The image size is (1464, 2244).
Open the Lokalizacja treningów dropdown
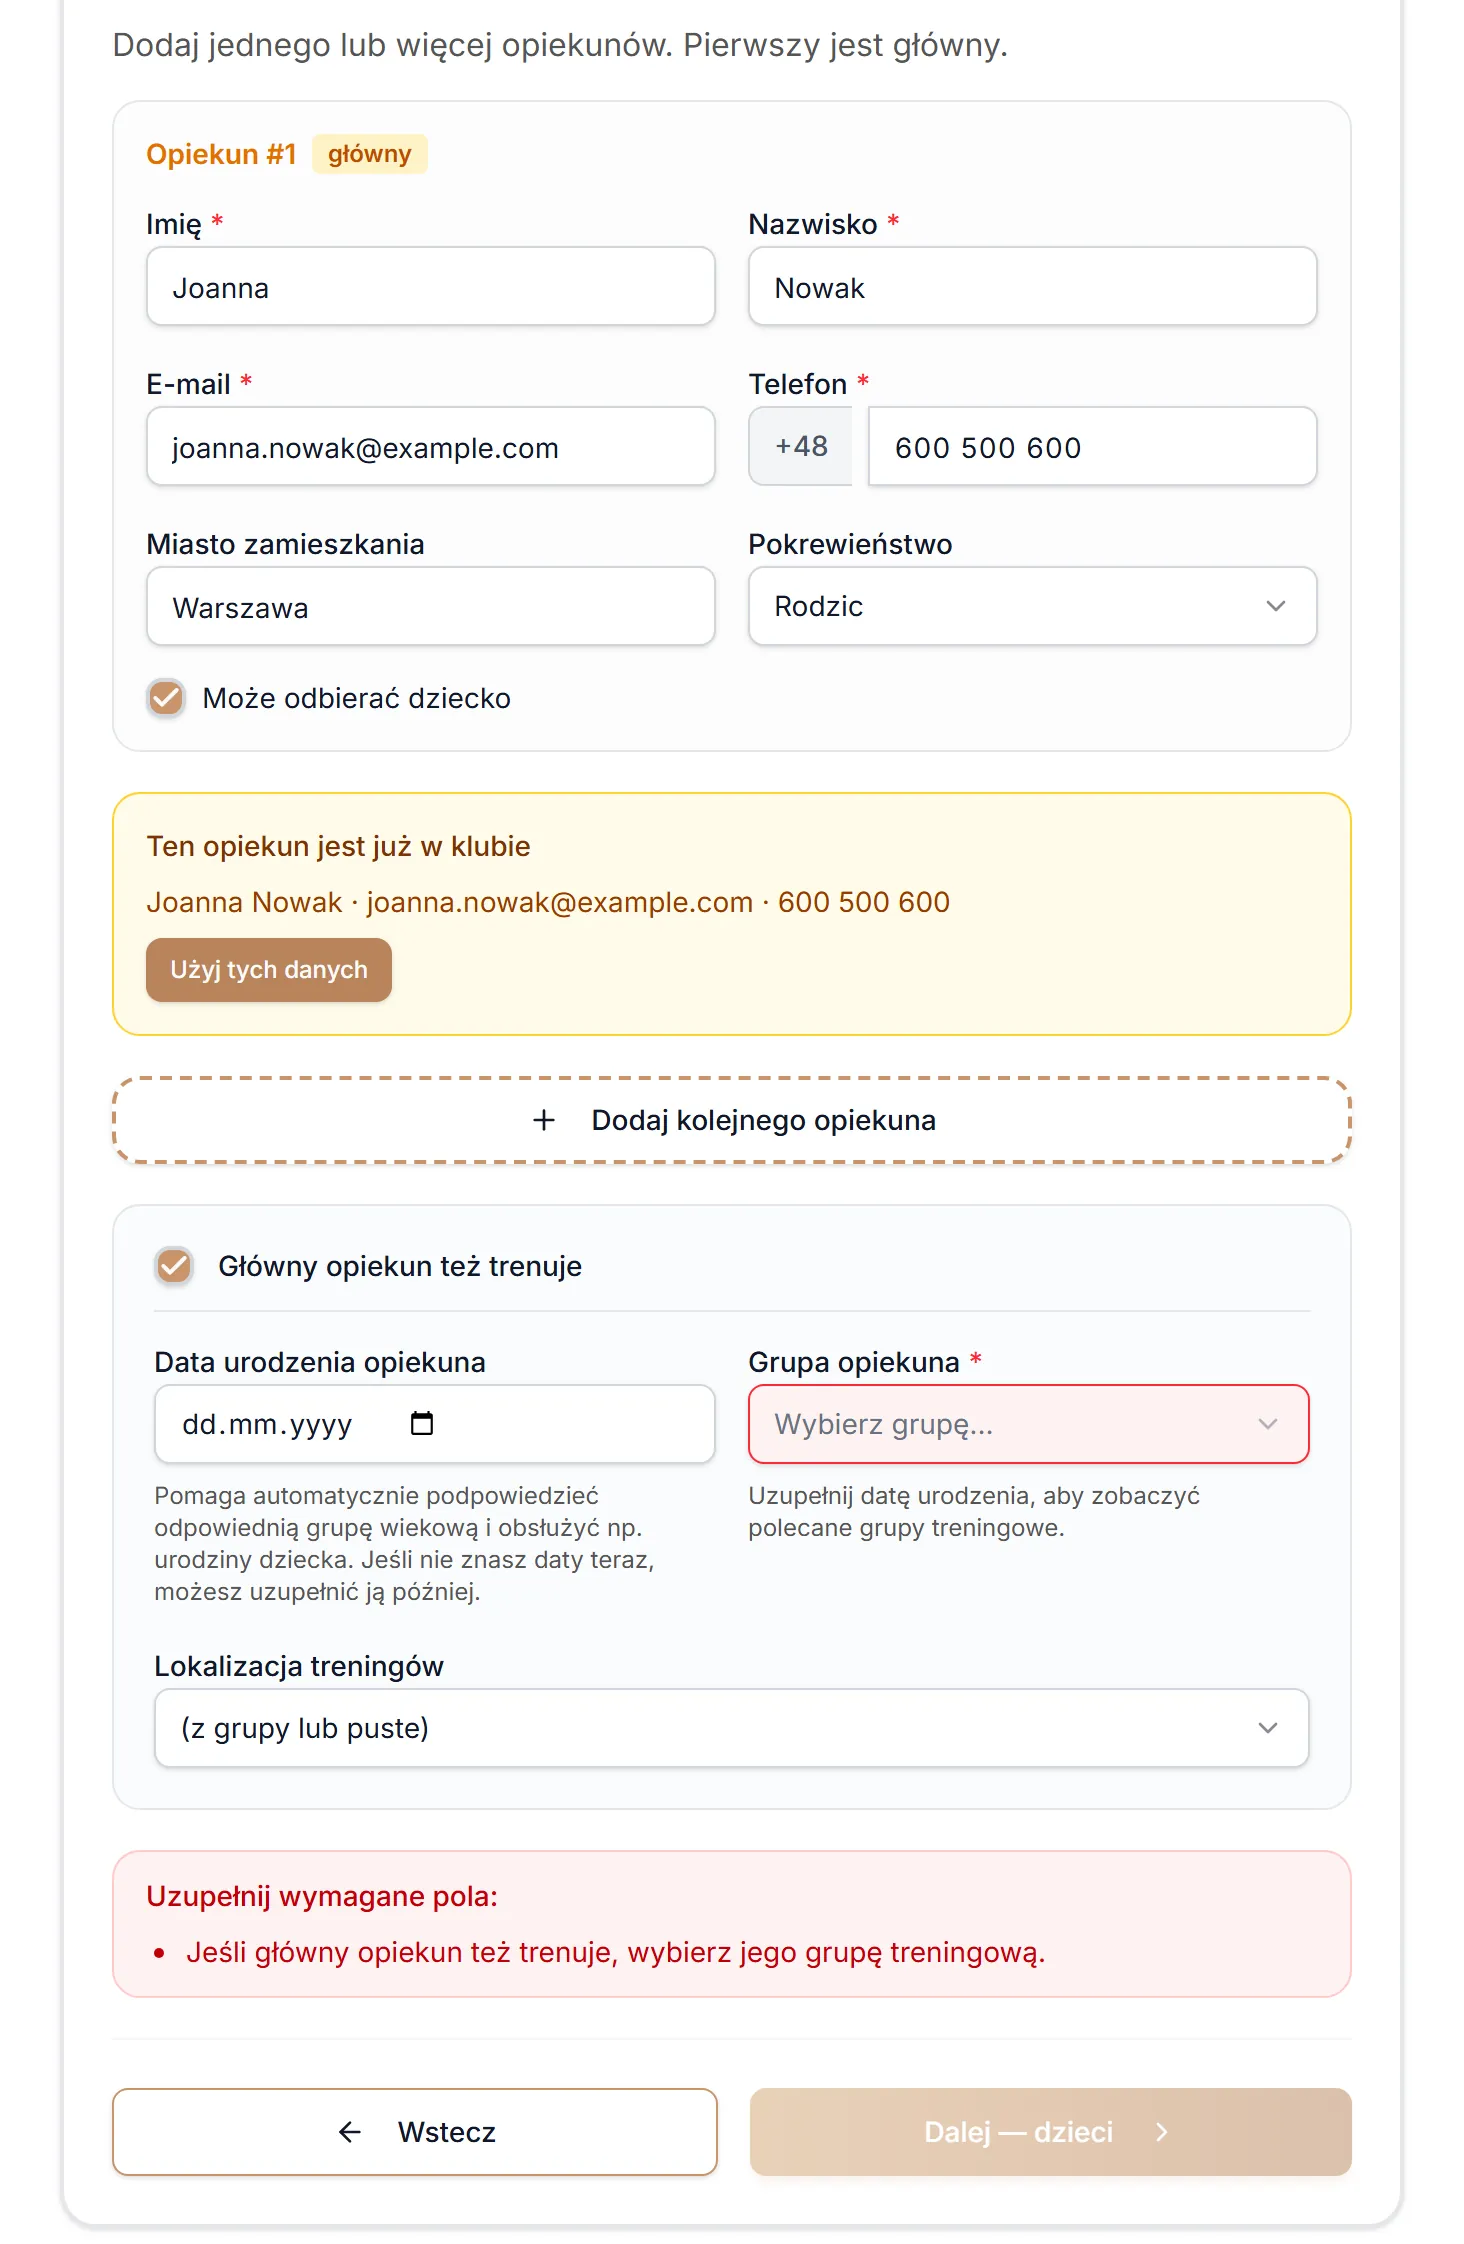pyautogui.click(x=731, y=1728)
